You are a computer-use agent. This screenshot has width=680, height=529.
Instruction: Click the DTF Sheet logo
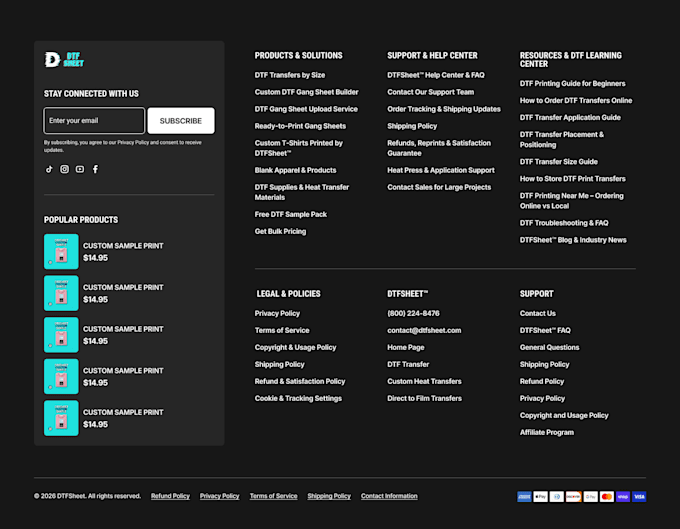tap(64, 59)
